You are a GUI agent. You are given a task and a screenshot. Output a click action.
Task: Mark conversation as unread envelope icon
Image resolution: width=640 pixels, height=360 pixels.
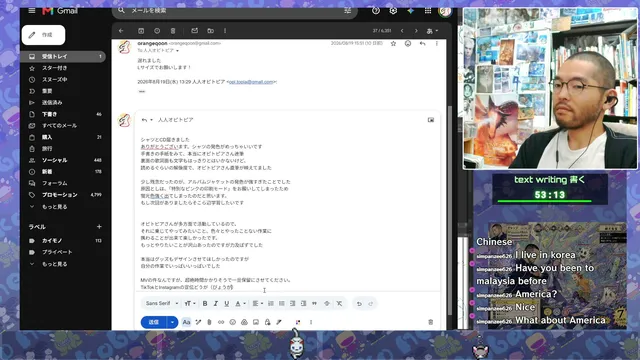tap(194, 31)
